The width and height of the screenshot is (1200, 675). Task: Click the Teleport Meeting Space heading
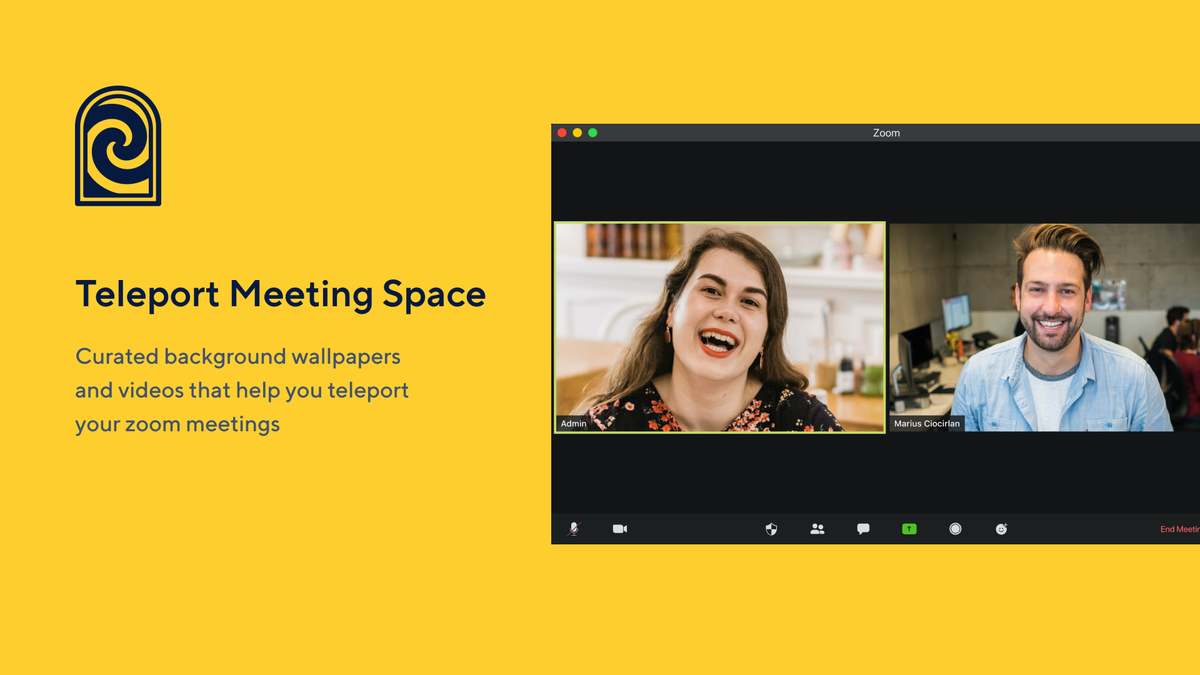click(281, 295)
